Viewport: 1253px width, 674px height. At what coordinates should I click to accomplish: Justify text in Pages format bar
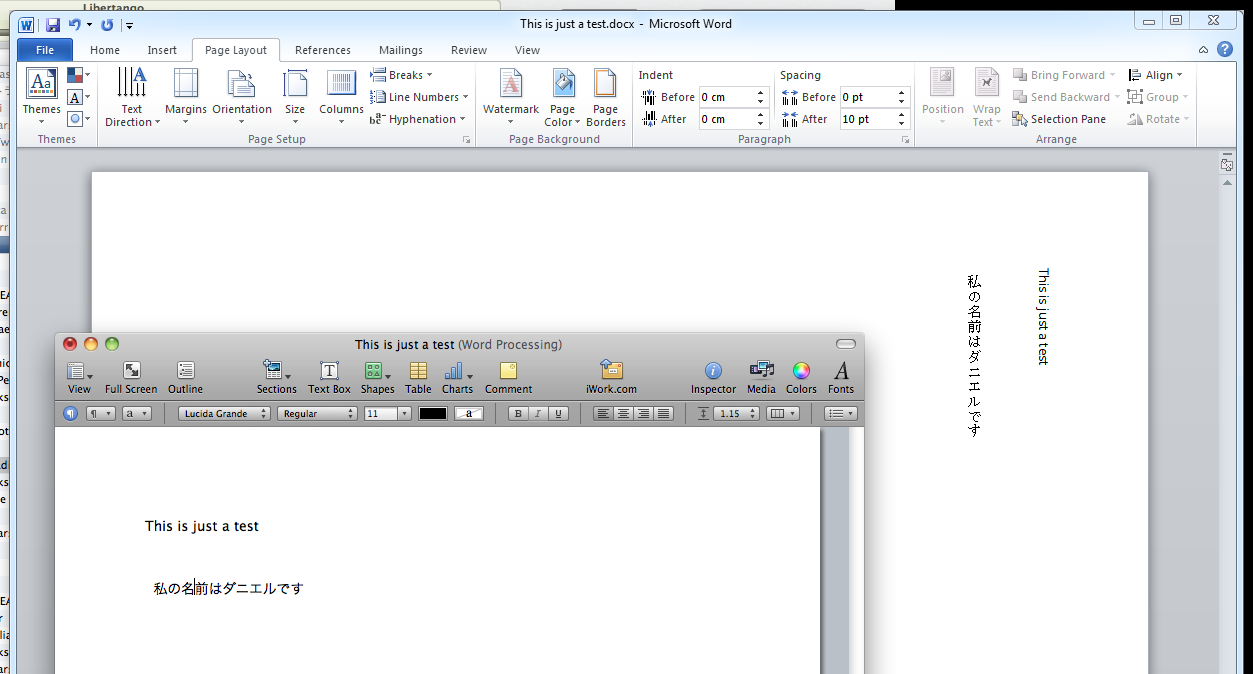[663, 413]
